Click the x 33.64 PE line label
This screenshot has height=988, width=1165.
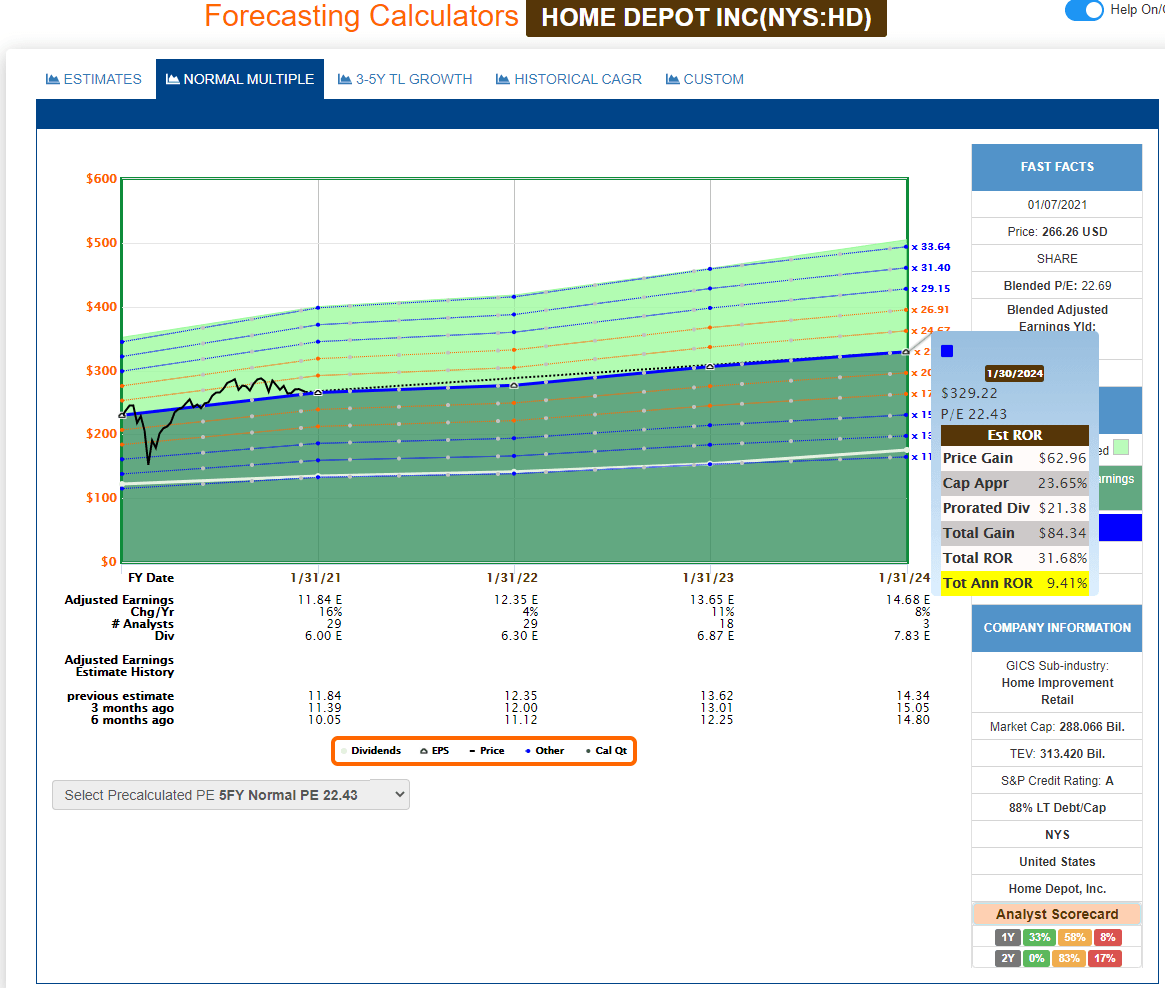pyautogui.click(x=930, y=246)
